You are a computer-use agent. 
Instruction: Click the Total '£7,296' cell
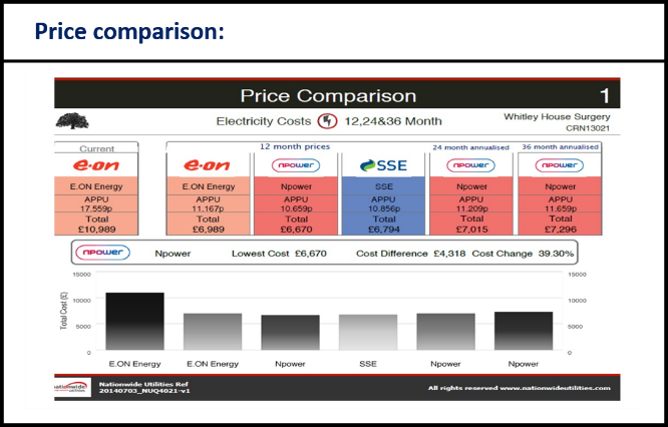(x=560, y=224)
